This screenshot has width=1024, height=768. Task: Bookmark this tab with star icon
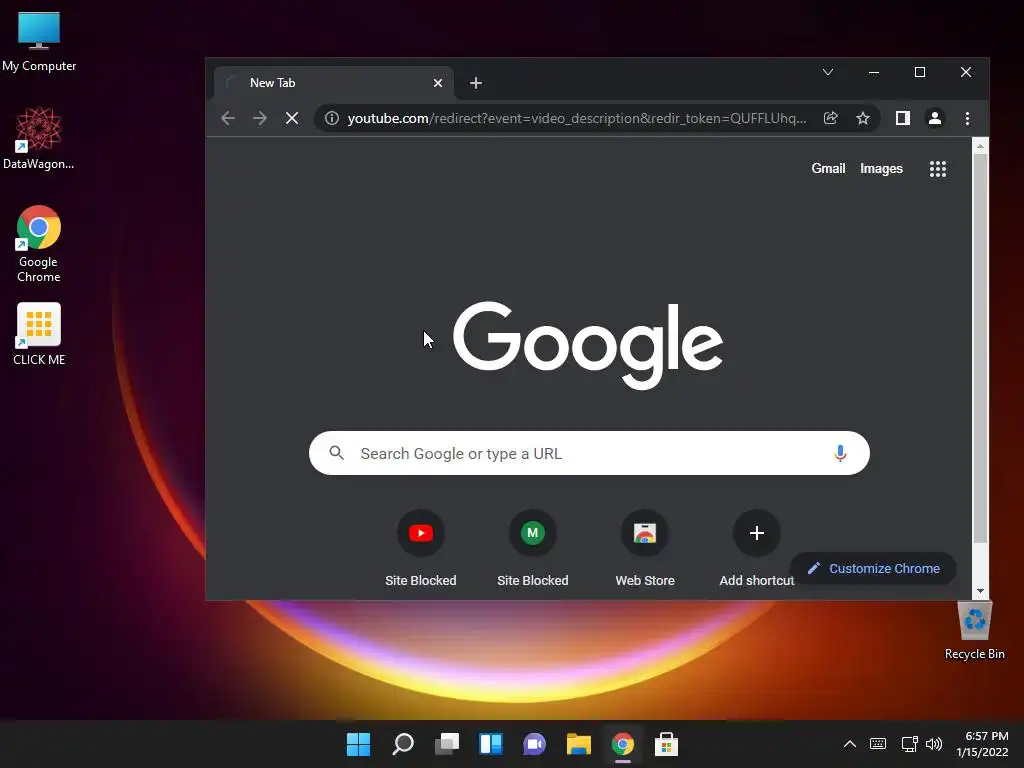(863, 118)
